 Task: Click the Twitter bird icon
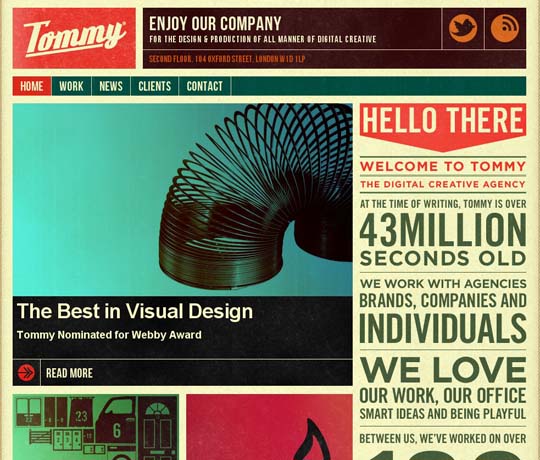pyautogui.click(x=463, y=28)
